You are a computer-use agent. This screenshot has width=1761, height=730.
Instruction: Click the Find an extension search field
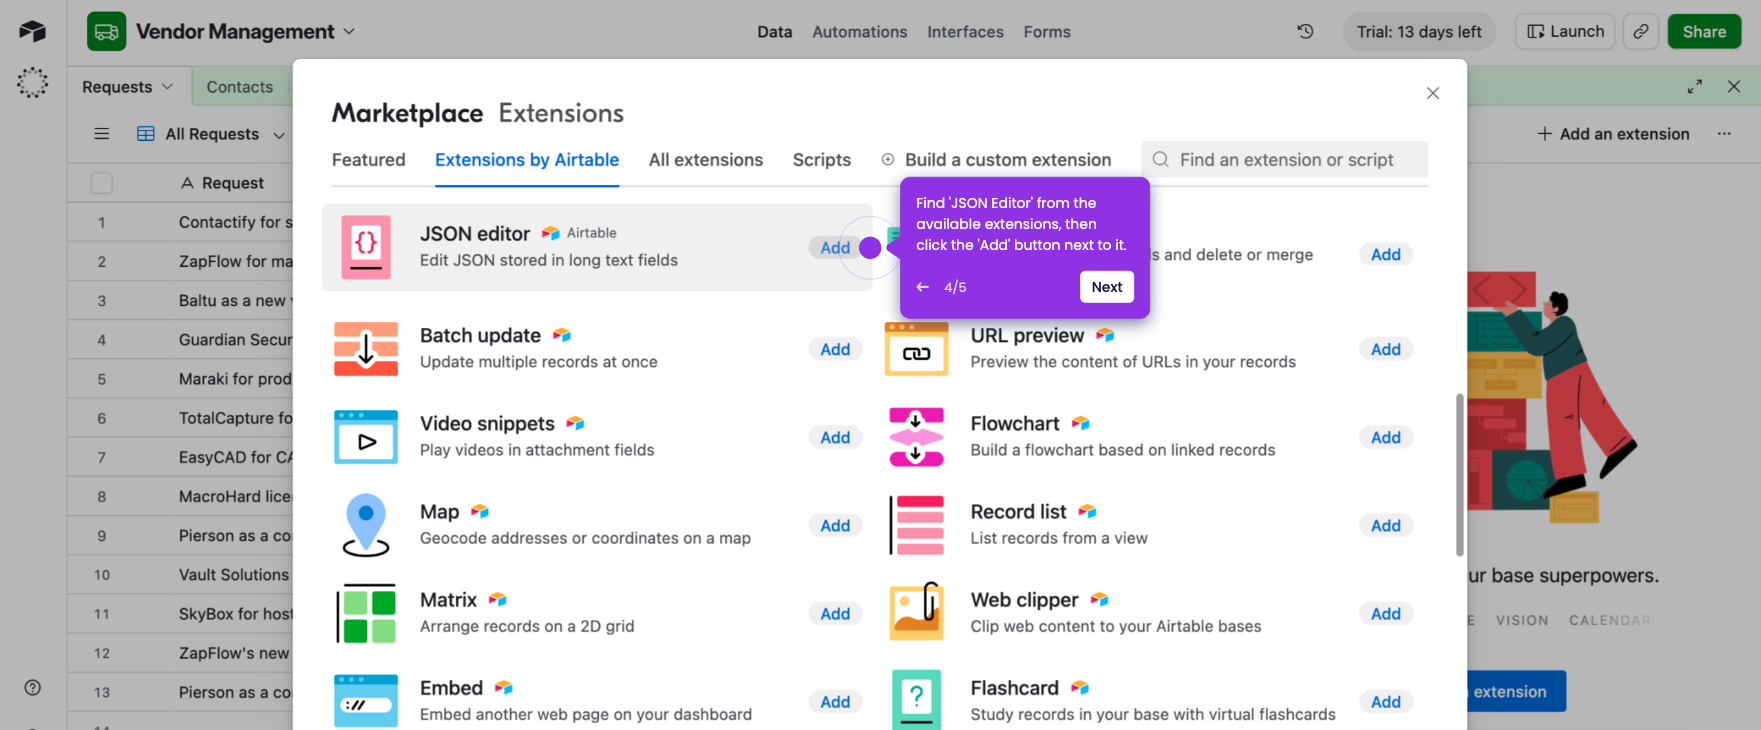[1285, 159]
